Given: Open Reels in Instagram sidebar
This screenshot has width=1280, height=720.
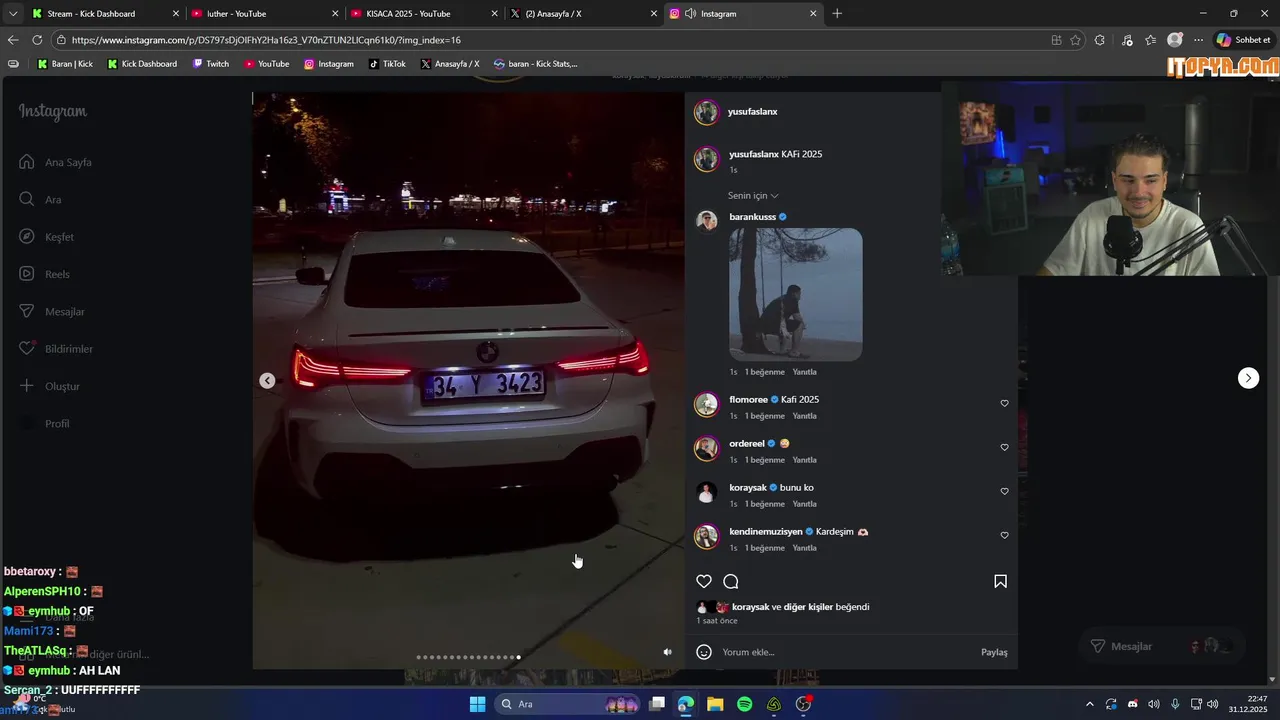Looking at the screenshot, I should pos(45,274).
